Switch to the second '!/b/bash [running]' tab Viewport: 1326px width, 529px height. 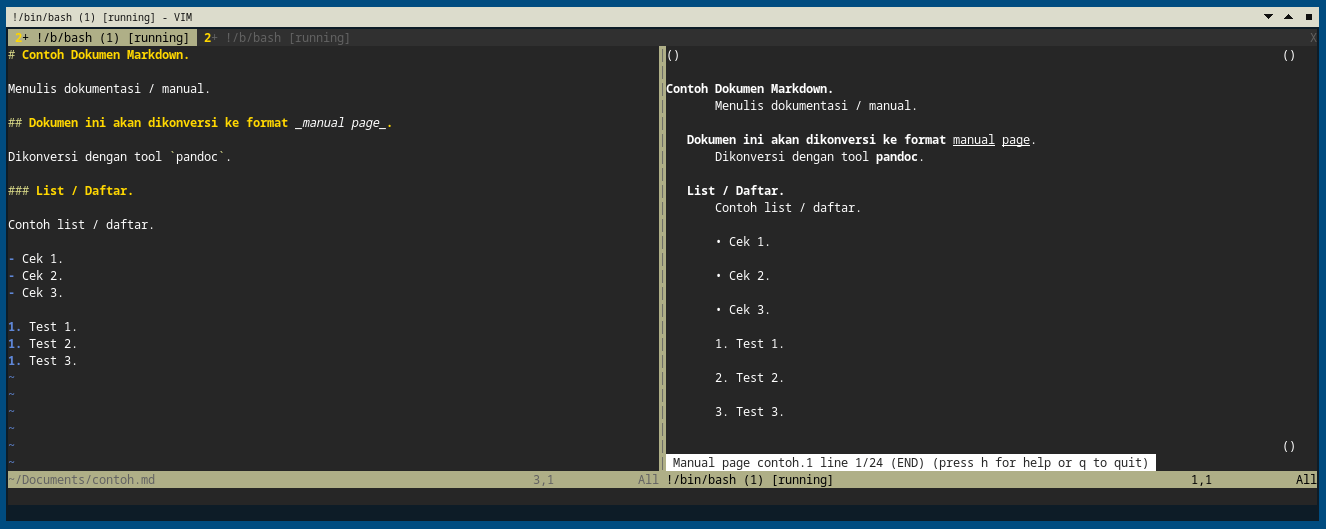(277, 38)
